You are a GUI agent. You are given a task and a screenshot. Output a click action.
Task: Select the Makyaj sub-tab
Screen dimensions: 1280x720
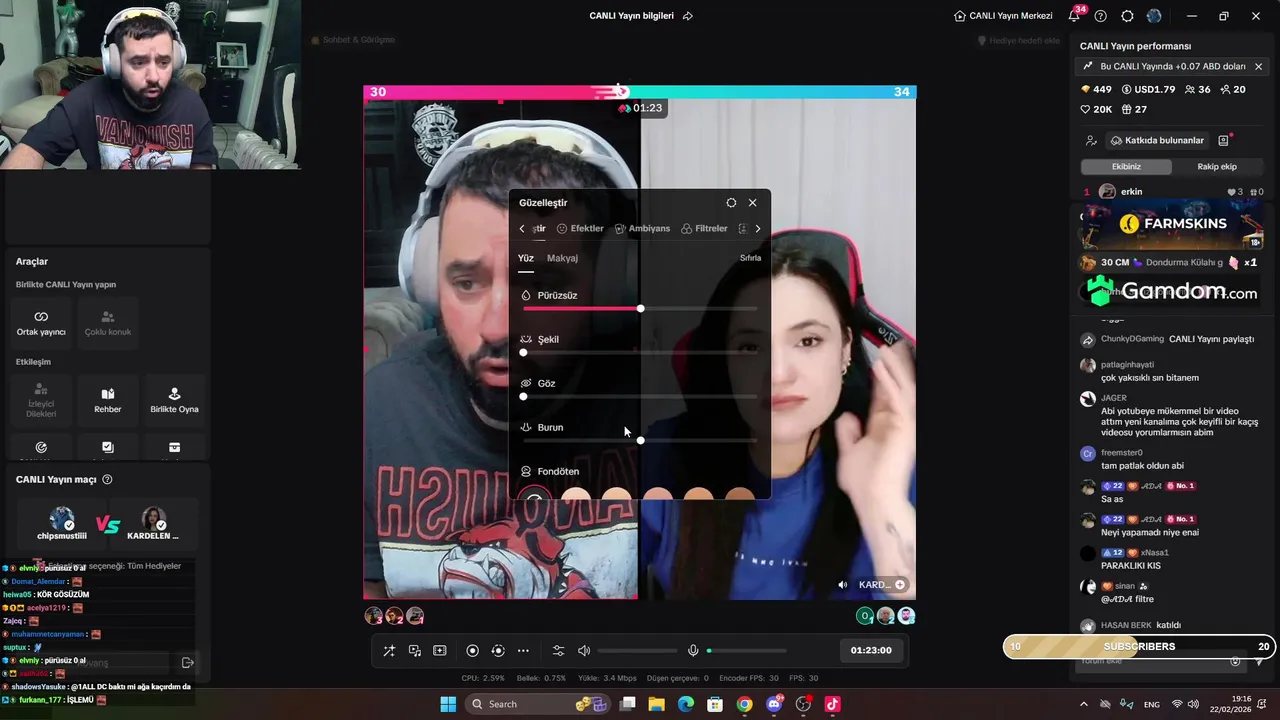click(562, 258)
